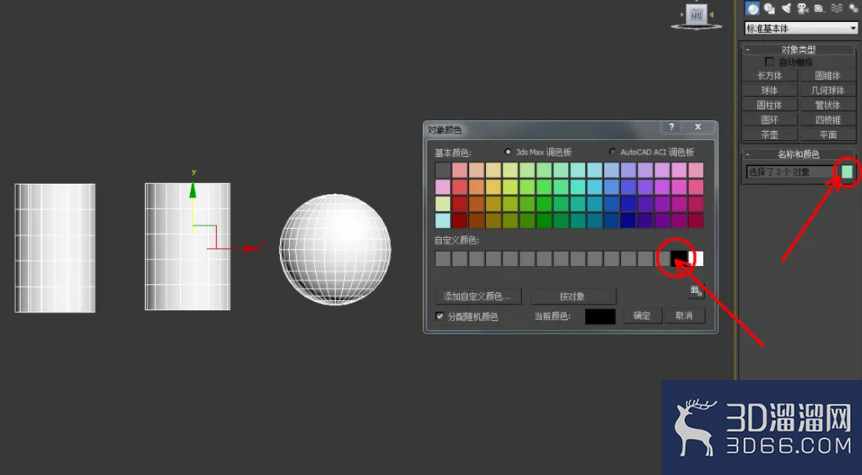Pick the pale cyan swatch in leftmost column
Screen dimensions: 862x475
(x=443, y=220)
